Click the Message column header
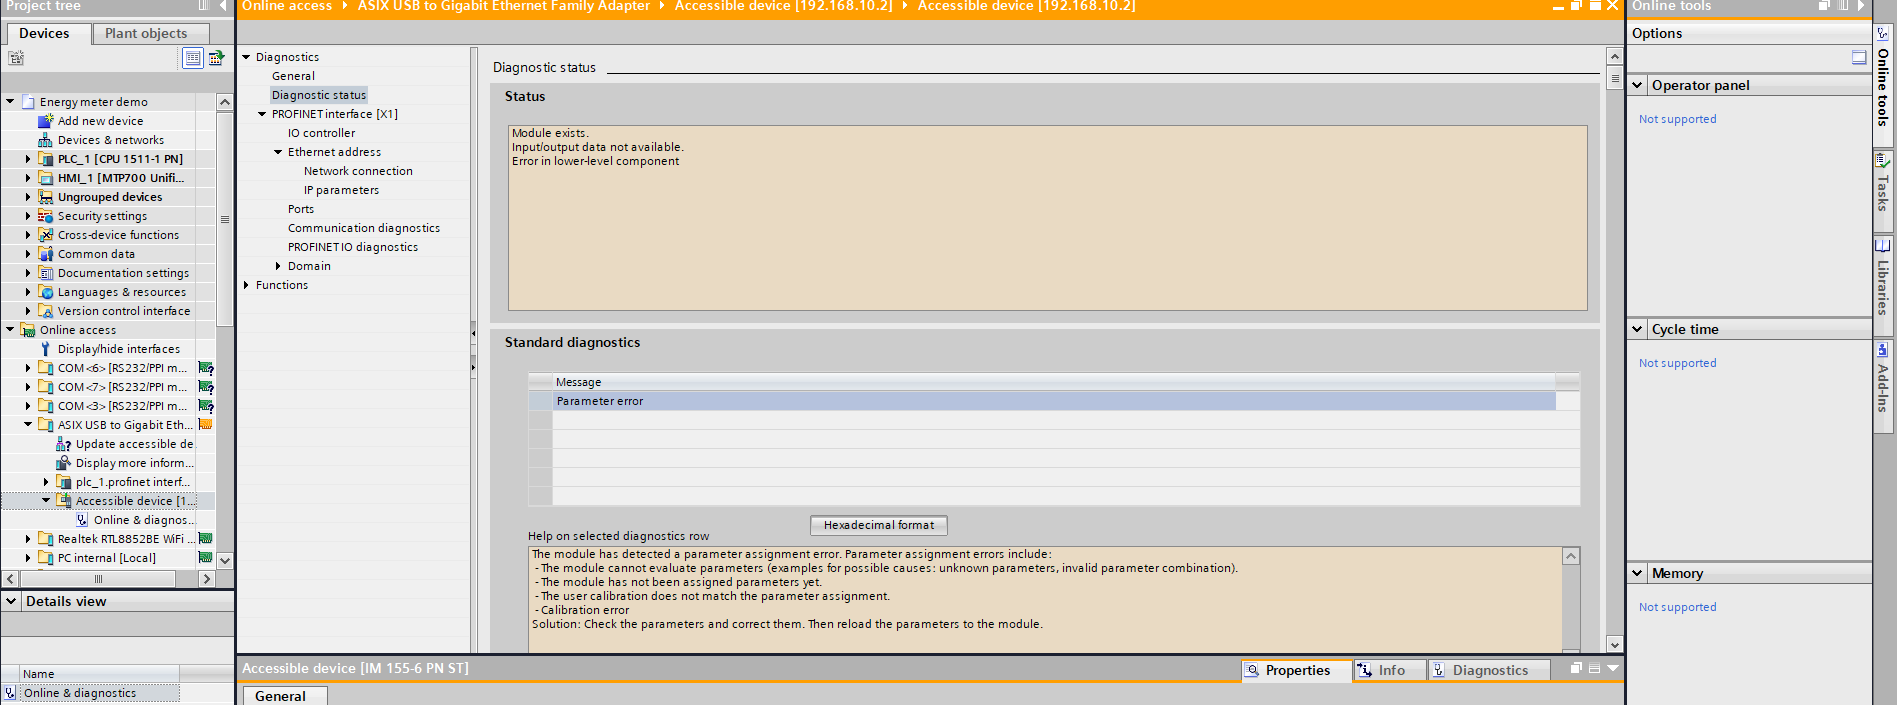Image resolution: width=1897 pixels, height=705 pixels. 1054,382
